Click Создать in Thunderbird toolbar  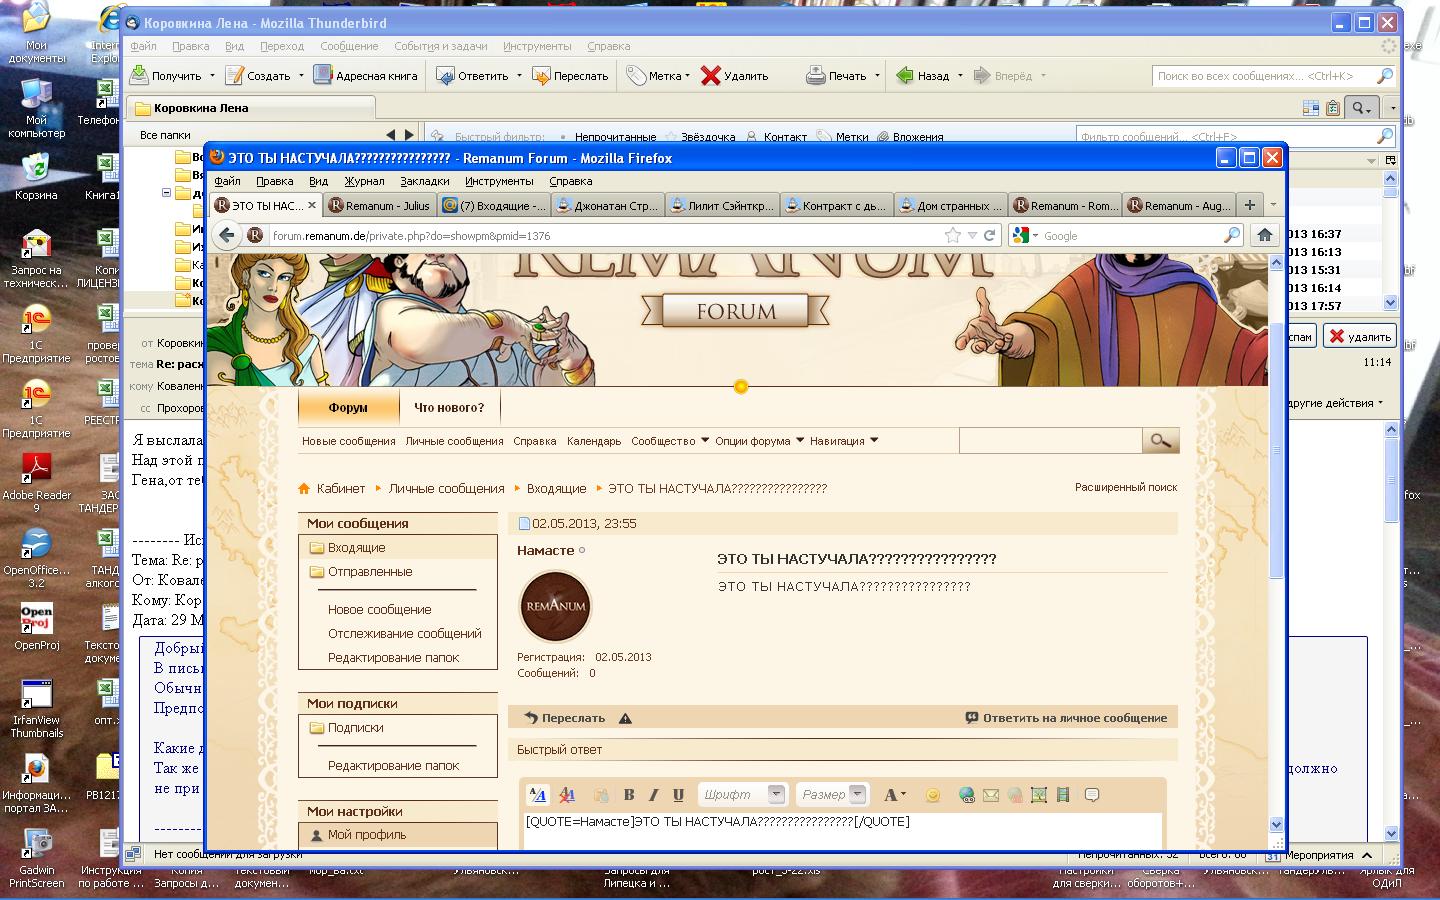click(x=258, y=75)
